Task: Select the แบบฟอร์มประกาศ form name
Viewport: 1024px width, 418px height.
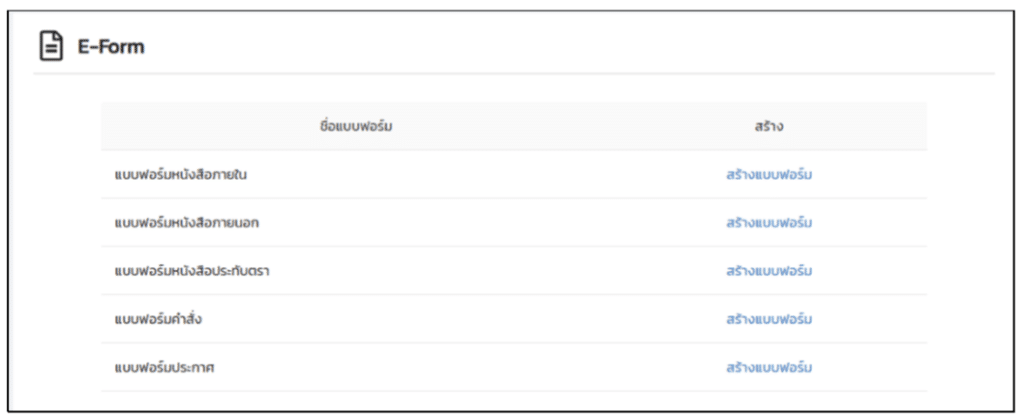Action: click(164, 368)
